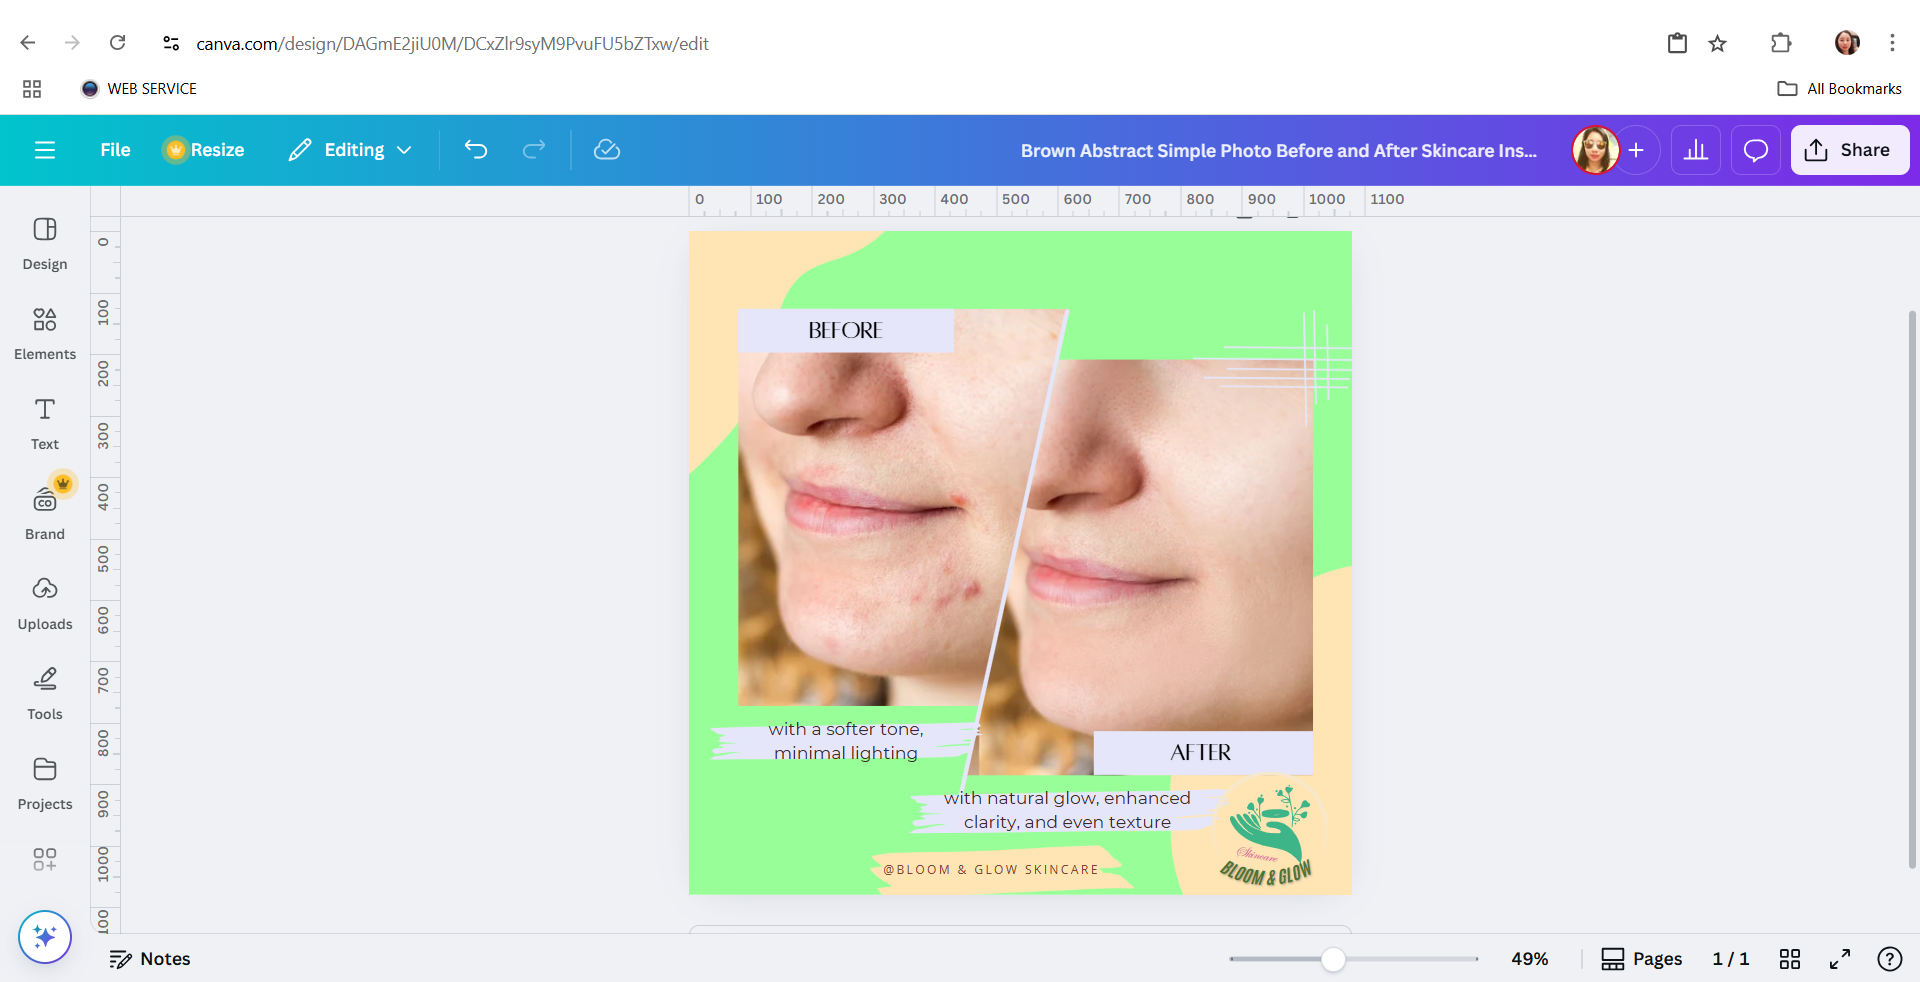This screenshot has width=1920, height=982.
Task: Open the Elements panel
Action: point(45,333)
